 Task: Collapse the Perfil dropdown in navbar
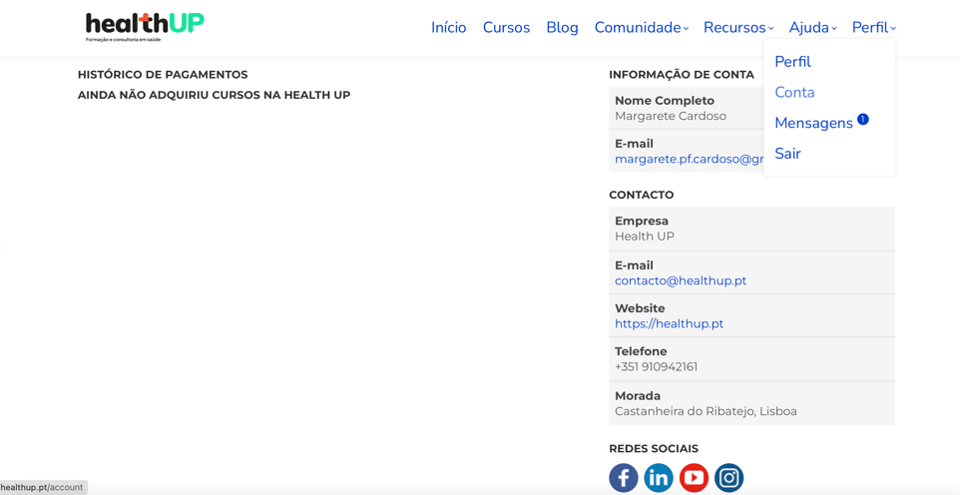873,28
